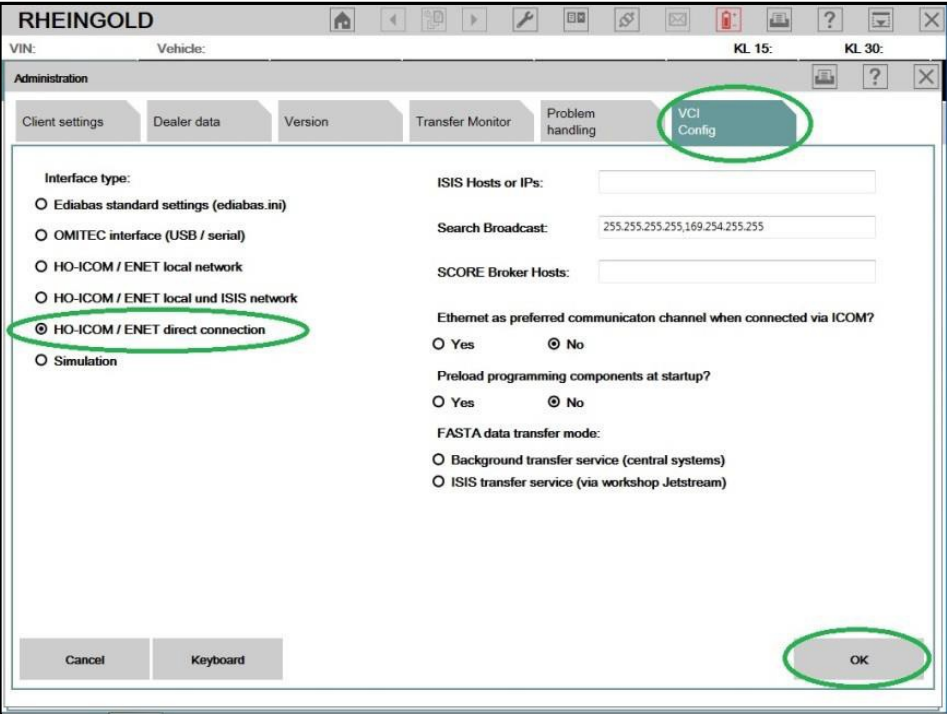Open Administration dialog help
The image size is (947, 714).
point(875,77)
